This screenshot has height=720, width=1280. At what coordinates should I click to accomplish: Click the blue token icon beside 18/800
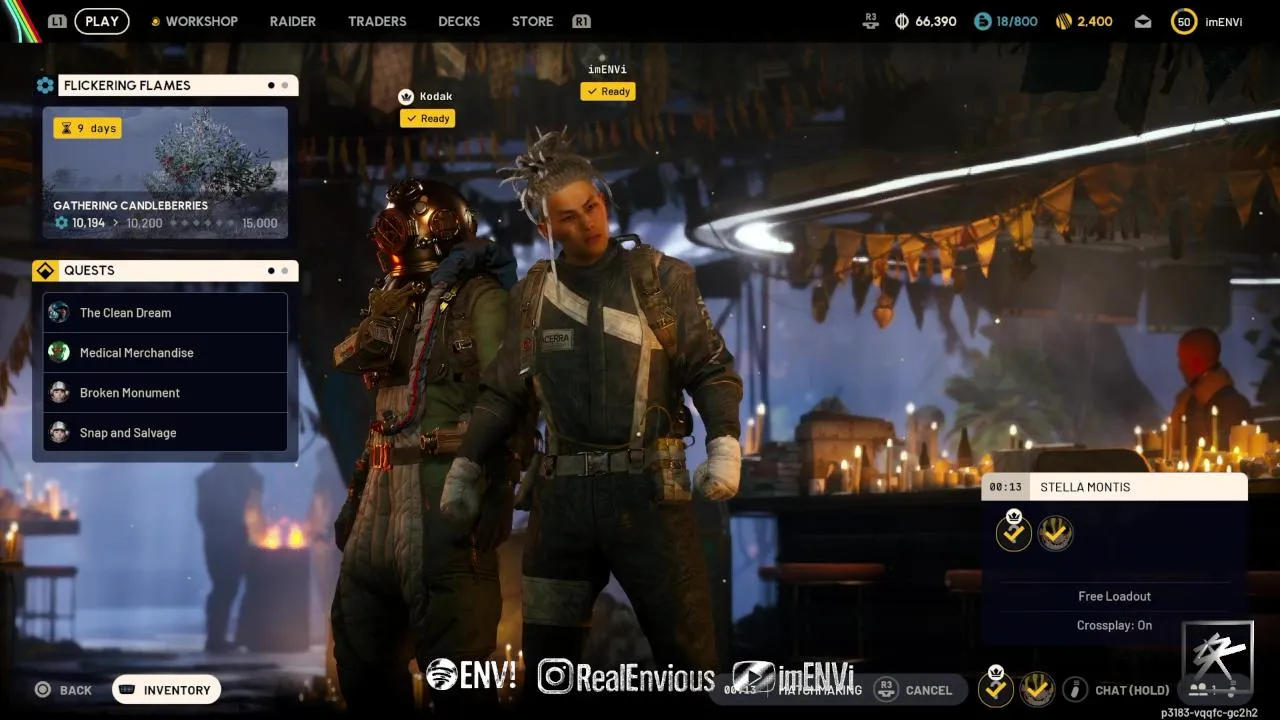(x=982, y=21)
